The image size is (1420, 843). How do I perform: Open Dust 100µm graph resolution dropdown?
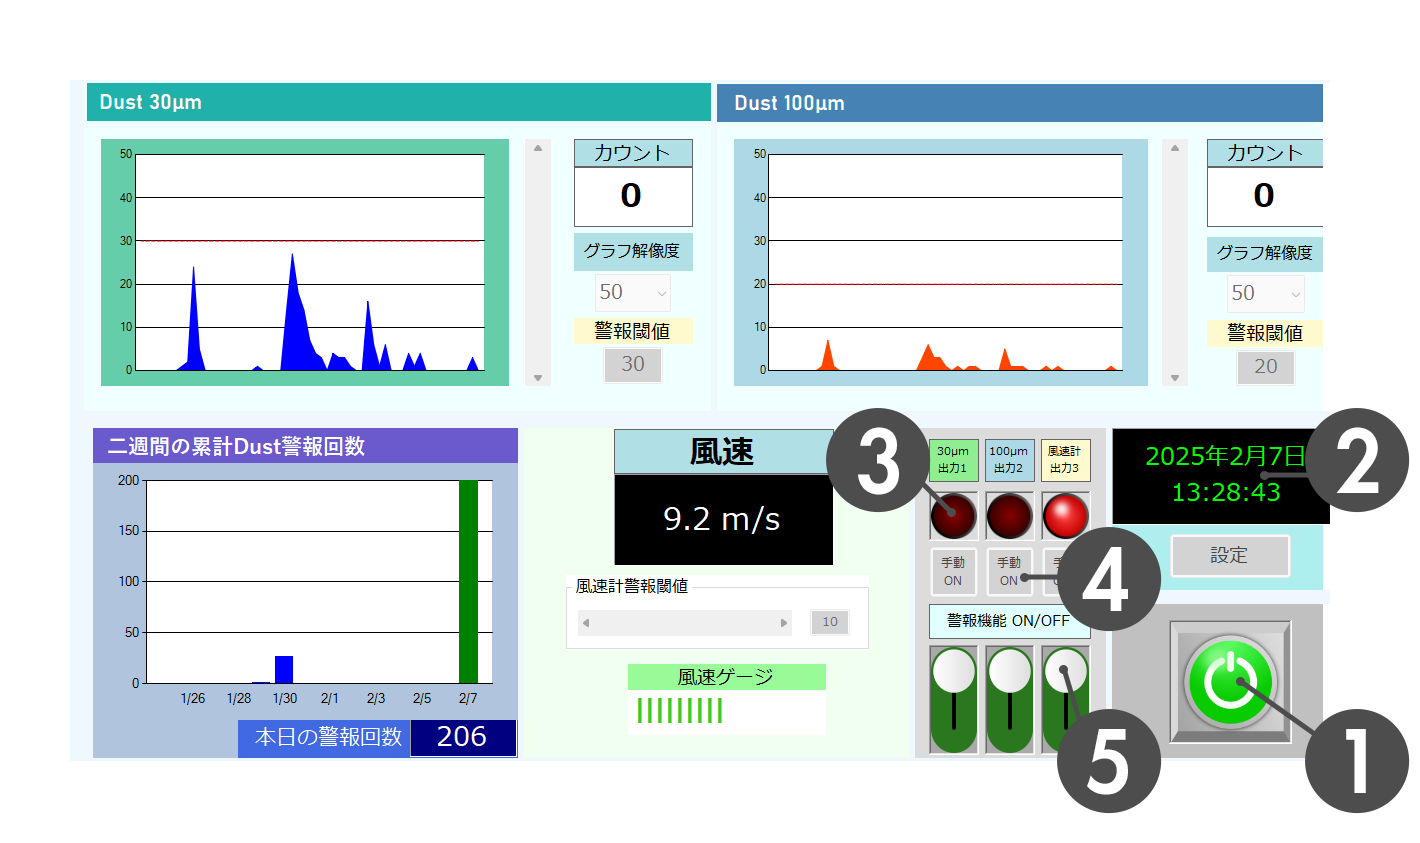[x=1265, y=294]
